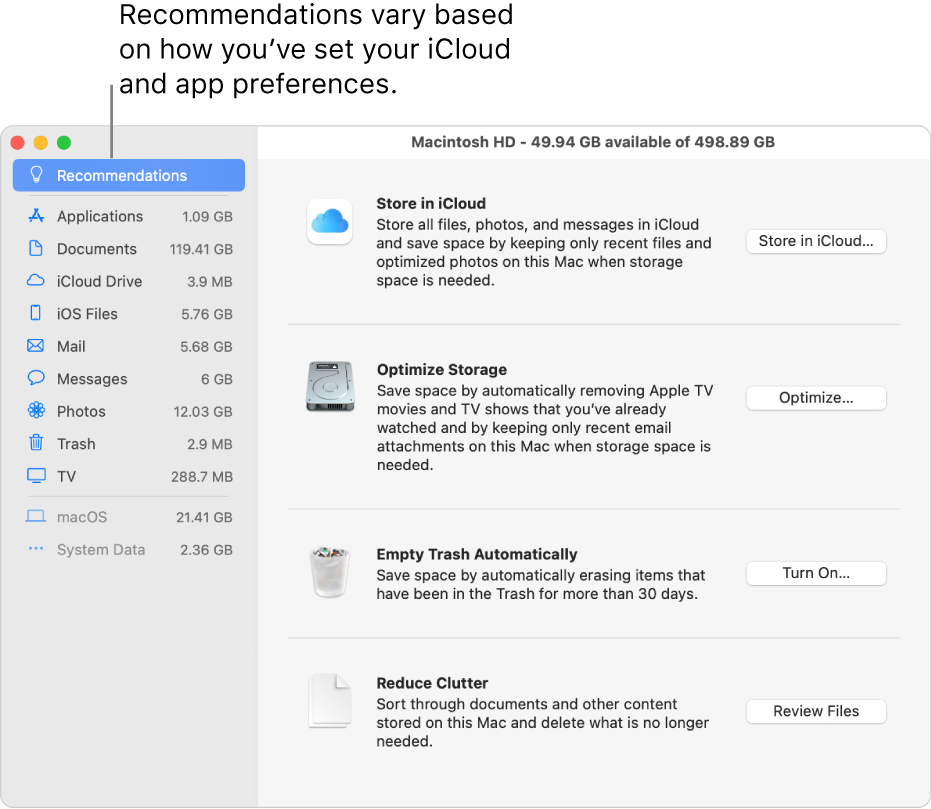Click the green full-screen window button
Viewport: 931px width, 809px height.
[64, 143]
